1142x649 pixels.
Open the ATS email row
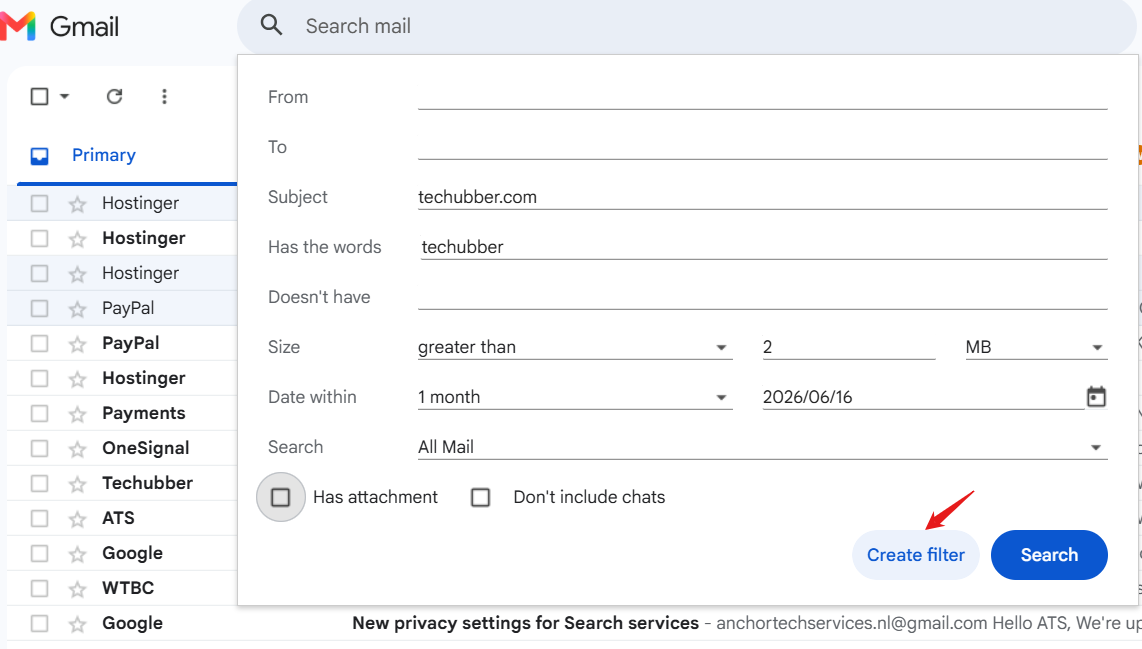(122, 518)
